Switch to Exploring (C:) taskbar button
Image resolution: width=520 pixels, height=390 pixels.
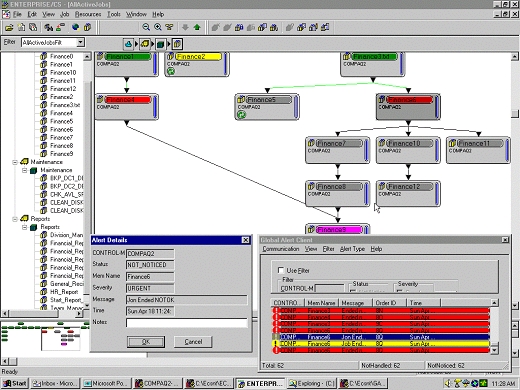(x=312, y=383)
